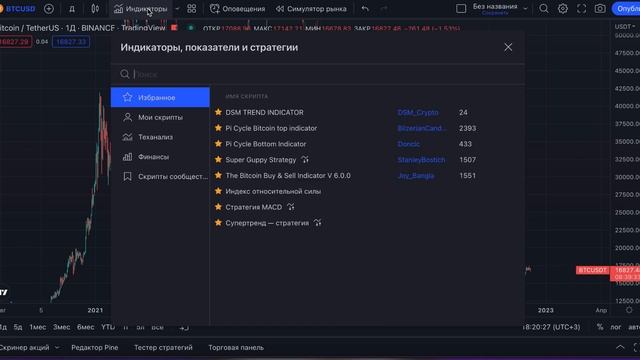Open Теханализ category
The image size is (640, 360).
[160, 137]
